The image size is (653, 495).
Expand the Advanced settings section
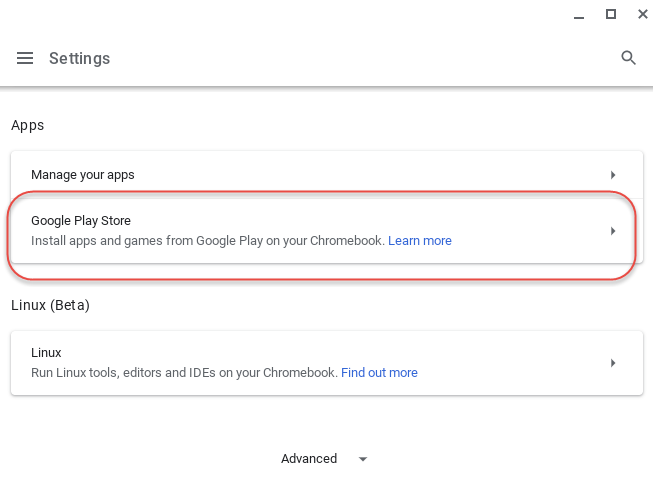point(309,459)
